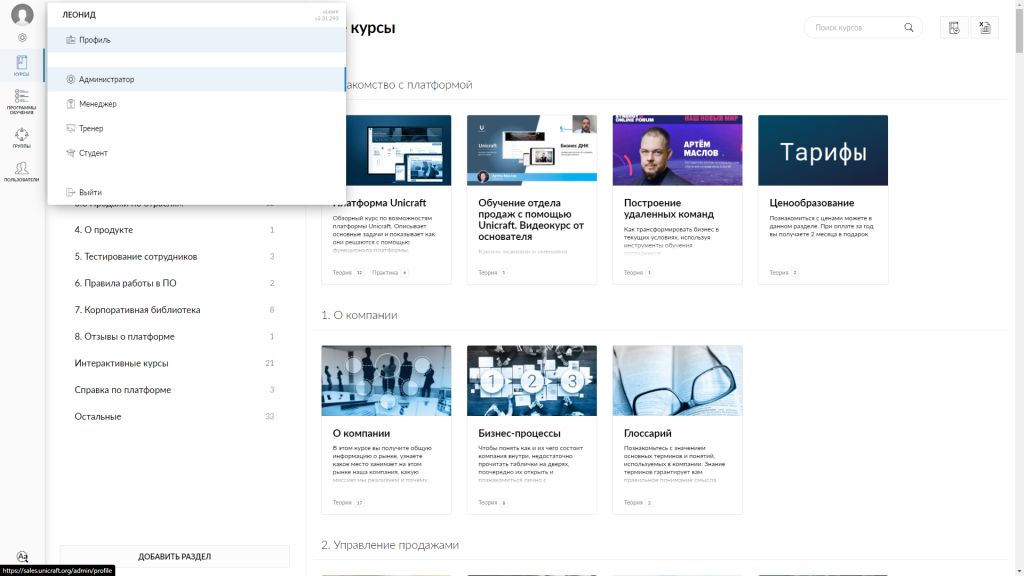
Task: Click the Бизнес-процессы course title
Action: (519, 433)
